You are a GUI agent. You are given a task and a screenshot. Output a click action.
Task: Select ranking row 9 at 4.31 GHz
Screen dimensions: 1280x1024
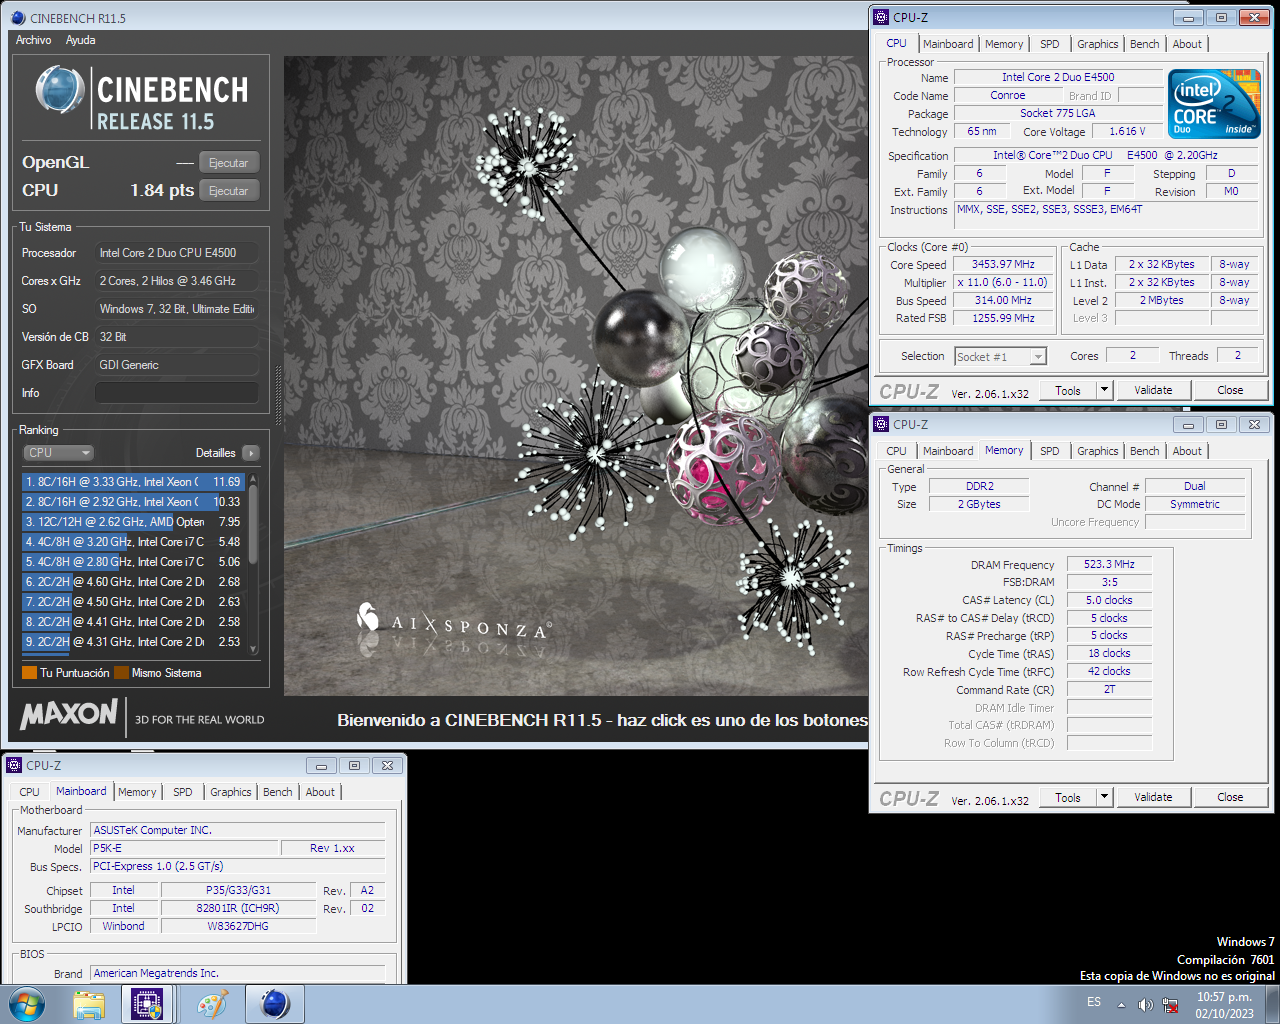(133, 642)
